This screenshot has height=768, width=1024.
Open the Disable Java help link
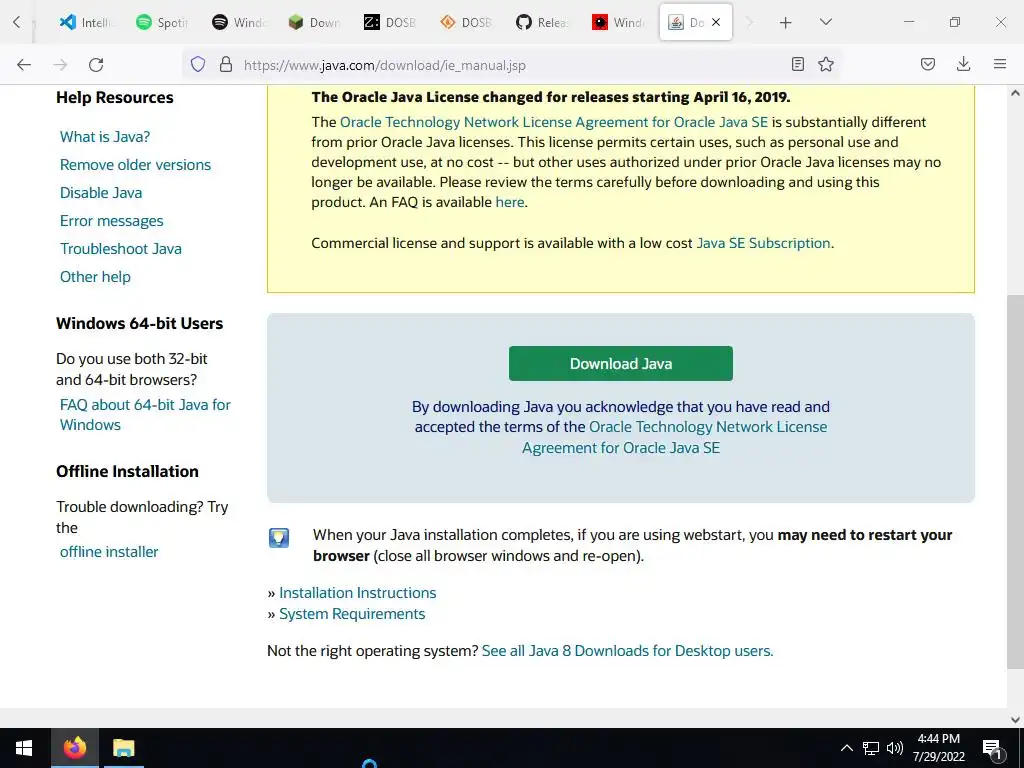[x=101, y=193]
